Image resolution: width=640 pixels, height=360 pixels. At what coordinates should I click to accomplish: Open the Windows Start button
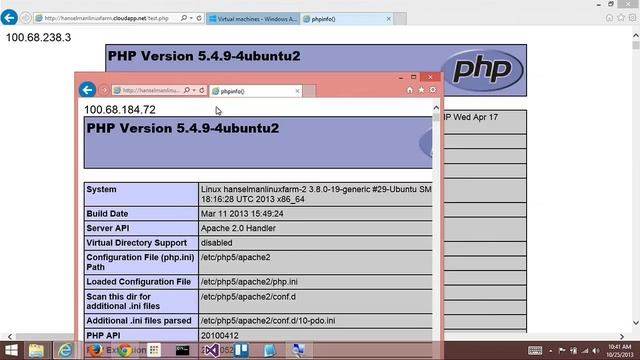click(x=11, y=350)
